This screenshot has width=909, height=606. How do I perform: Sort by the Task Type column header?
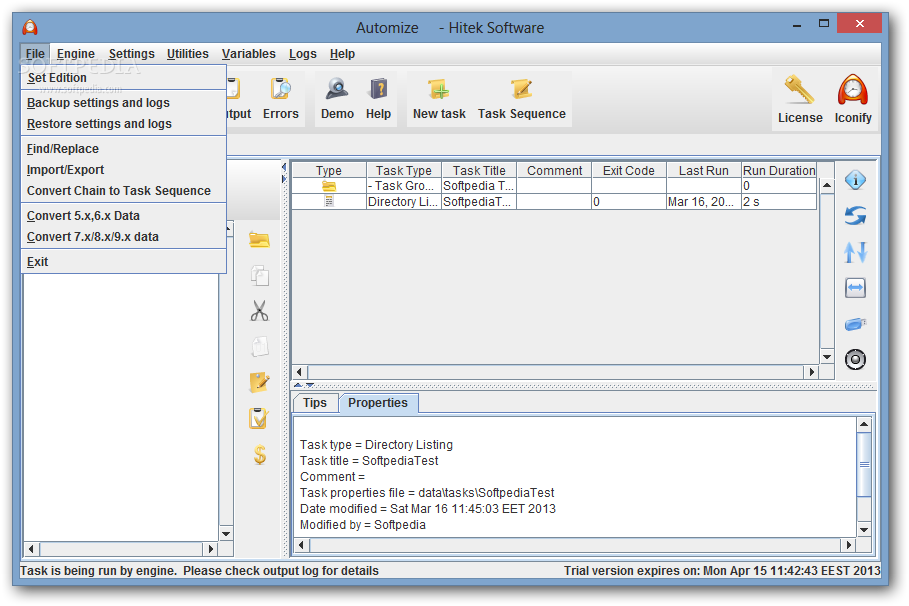tap(403, 170)
